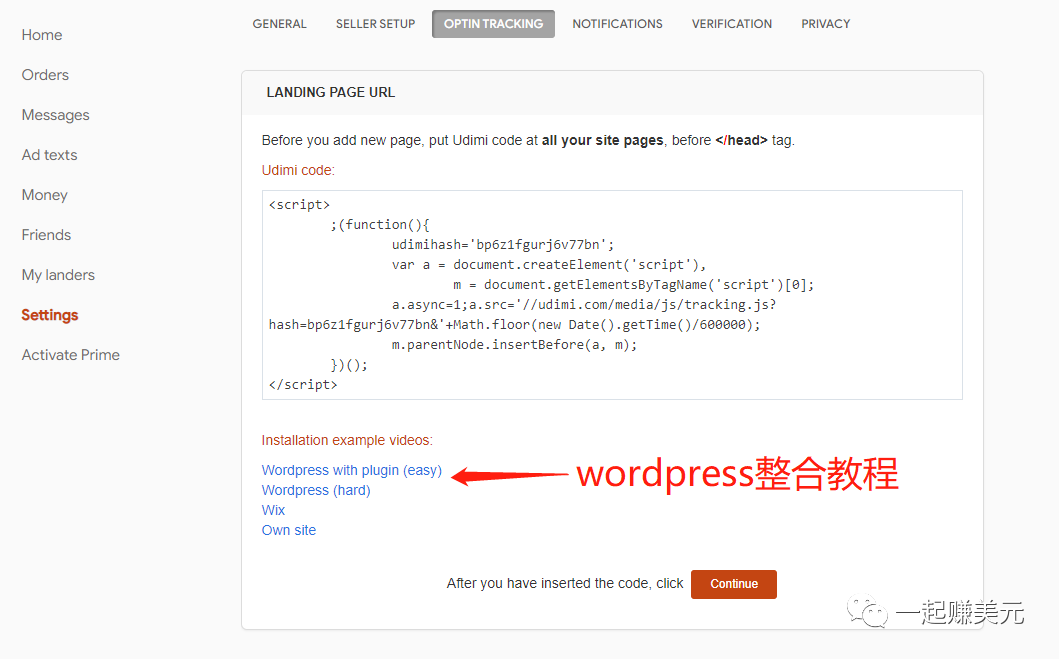
Task: Click the 'm.parentNode.insertBefore(a, m);' line
Action: [514, 345]
